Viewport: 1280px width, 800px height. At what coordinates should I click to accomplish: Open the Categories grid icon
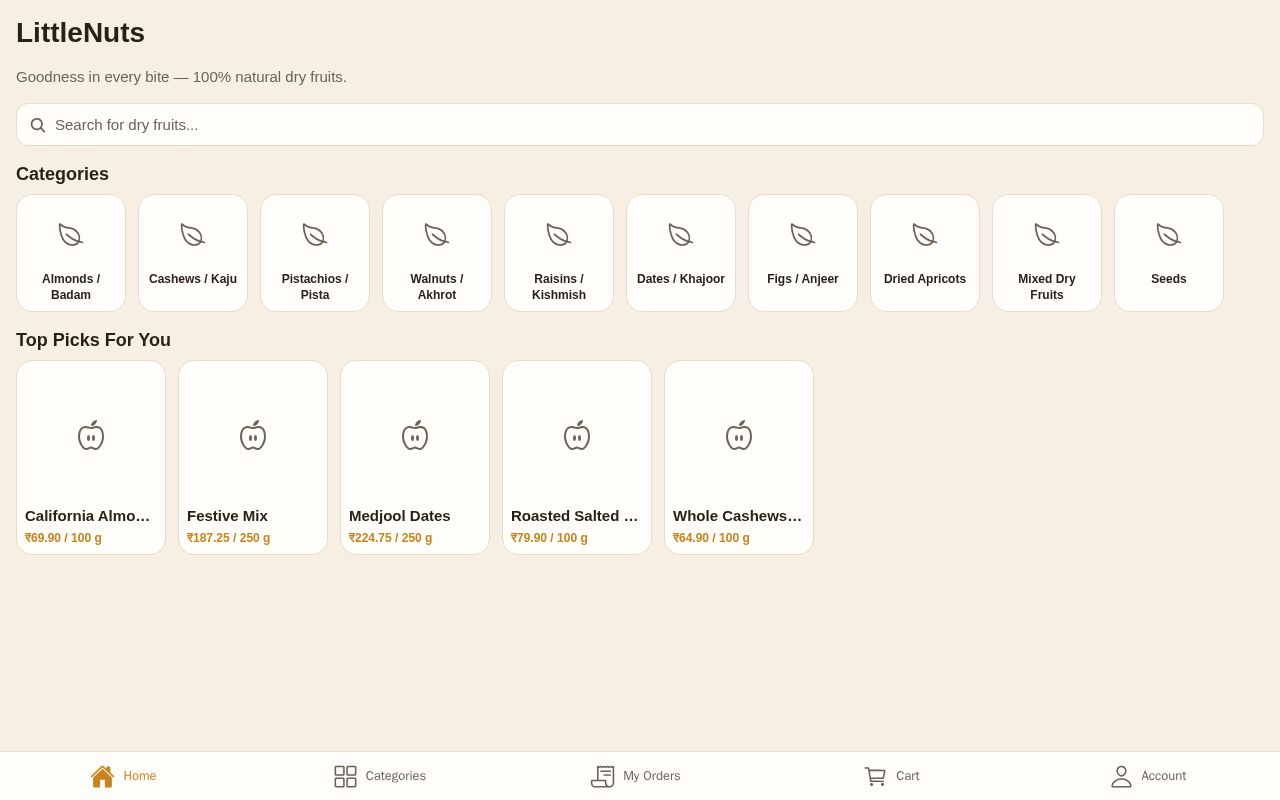point(345,776)
